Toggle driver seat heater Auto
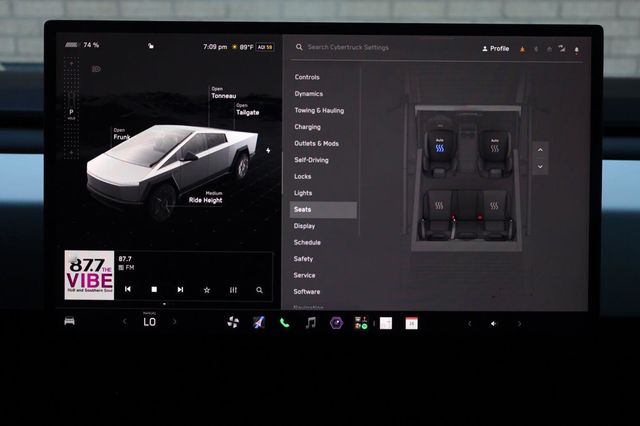640x426 pixels. click(440, 146)
